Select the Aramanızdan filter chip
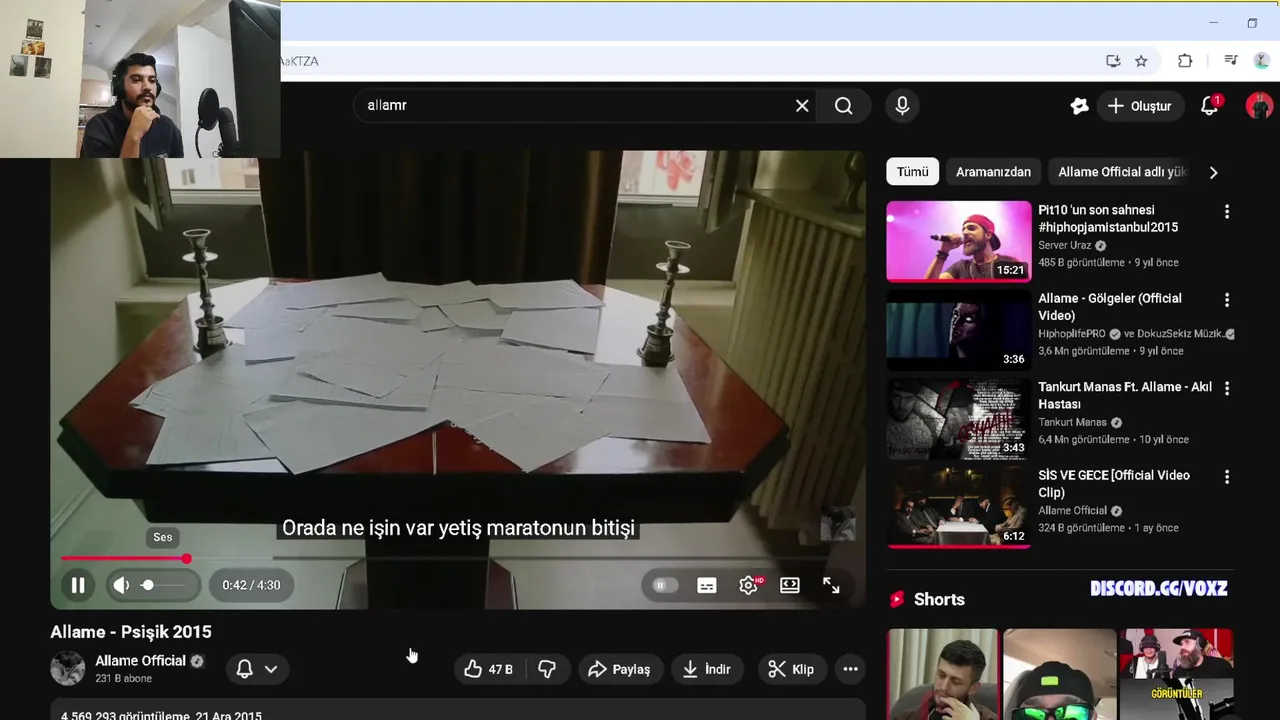Screen dimensions: 1280x720 coord(993,172)
